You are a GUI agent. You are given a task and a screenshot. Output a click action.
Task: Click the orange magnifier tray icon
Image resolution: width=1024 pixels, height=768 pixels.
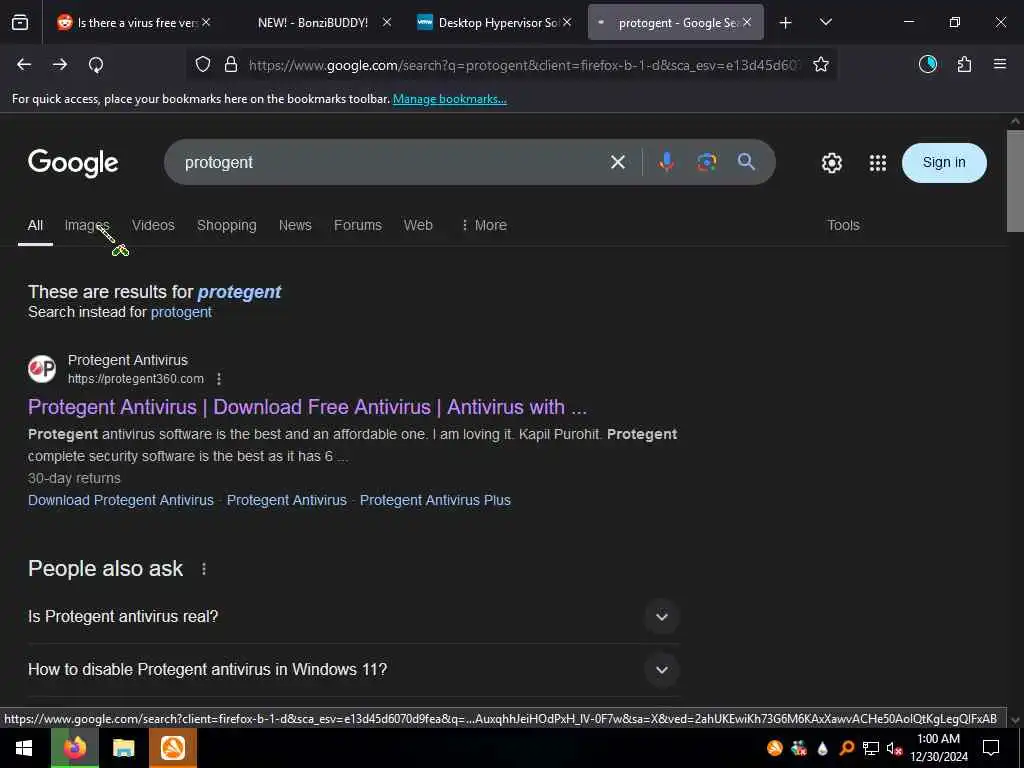click(x=846, y=748)
